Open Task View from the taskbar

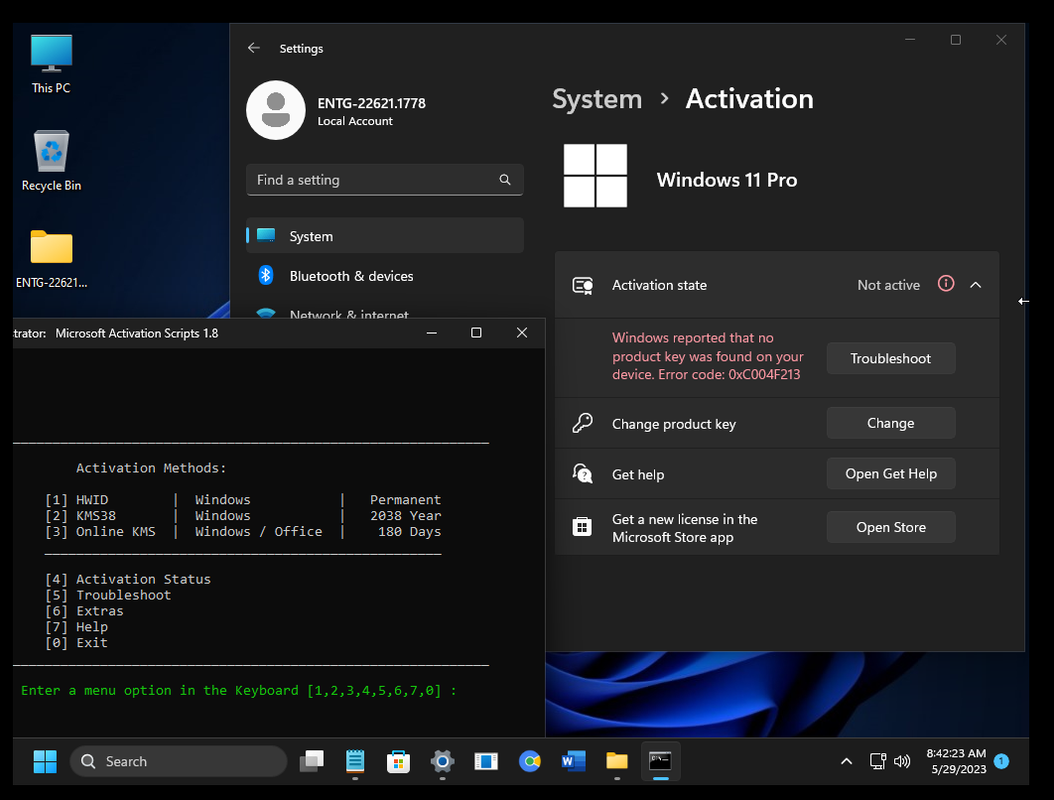tap(312, 761)
